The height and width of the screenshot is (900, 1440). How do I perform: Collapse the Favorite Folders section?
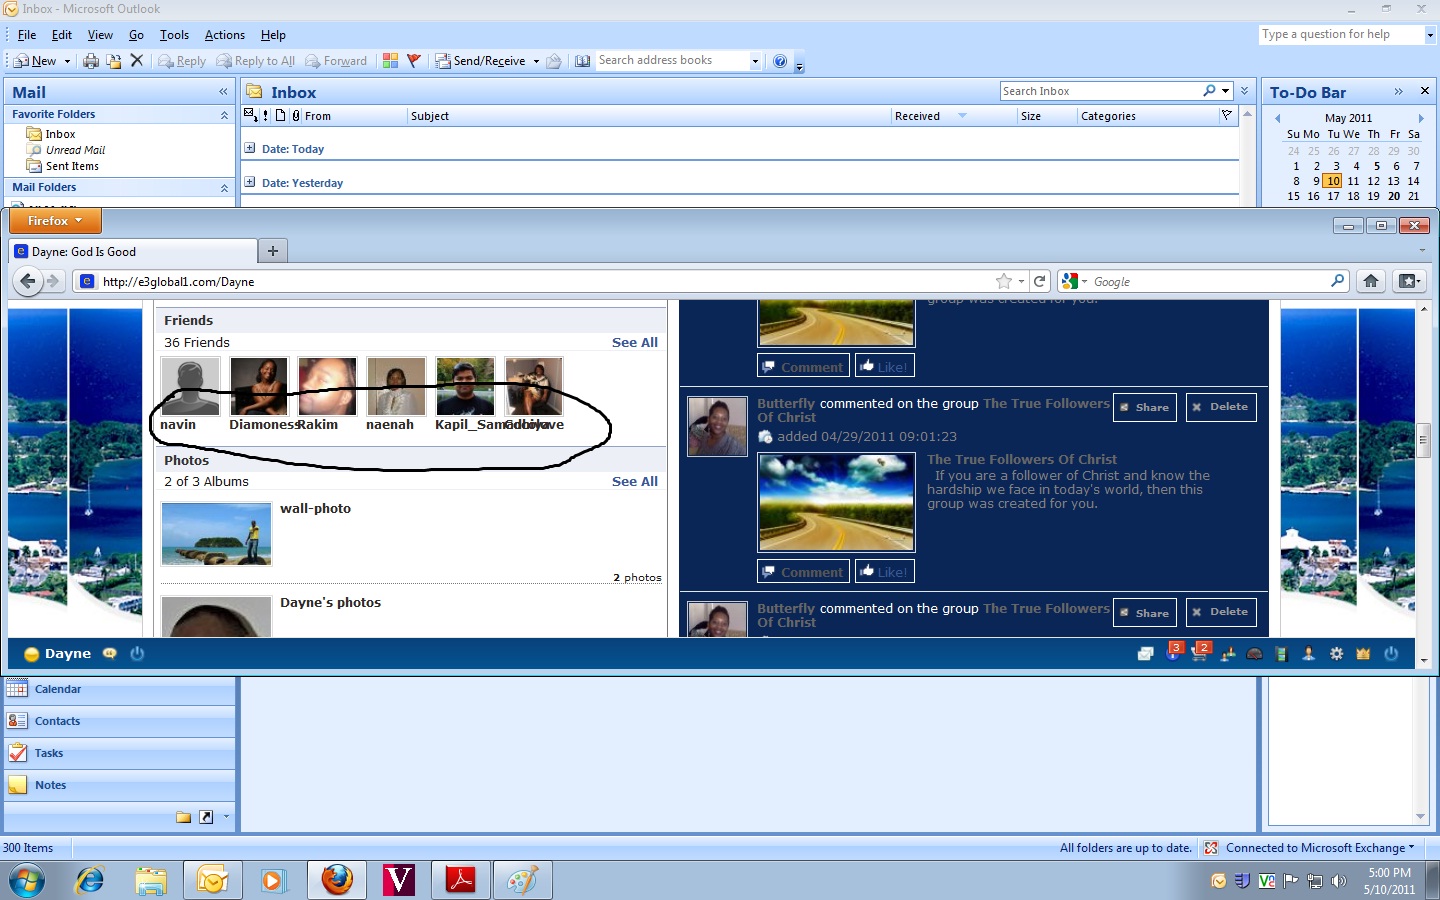[224, 115]
